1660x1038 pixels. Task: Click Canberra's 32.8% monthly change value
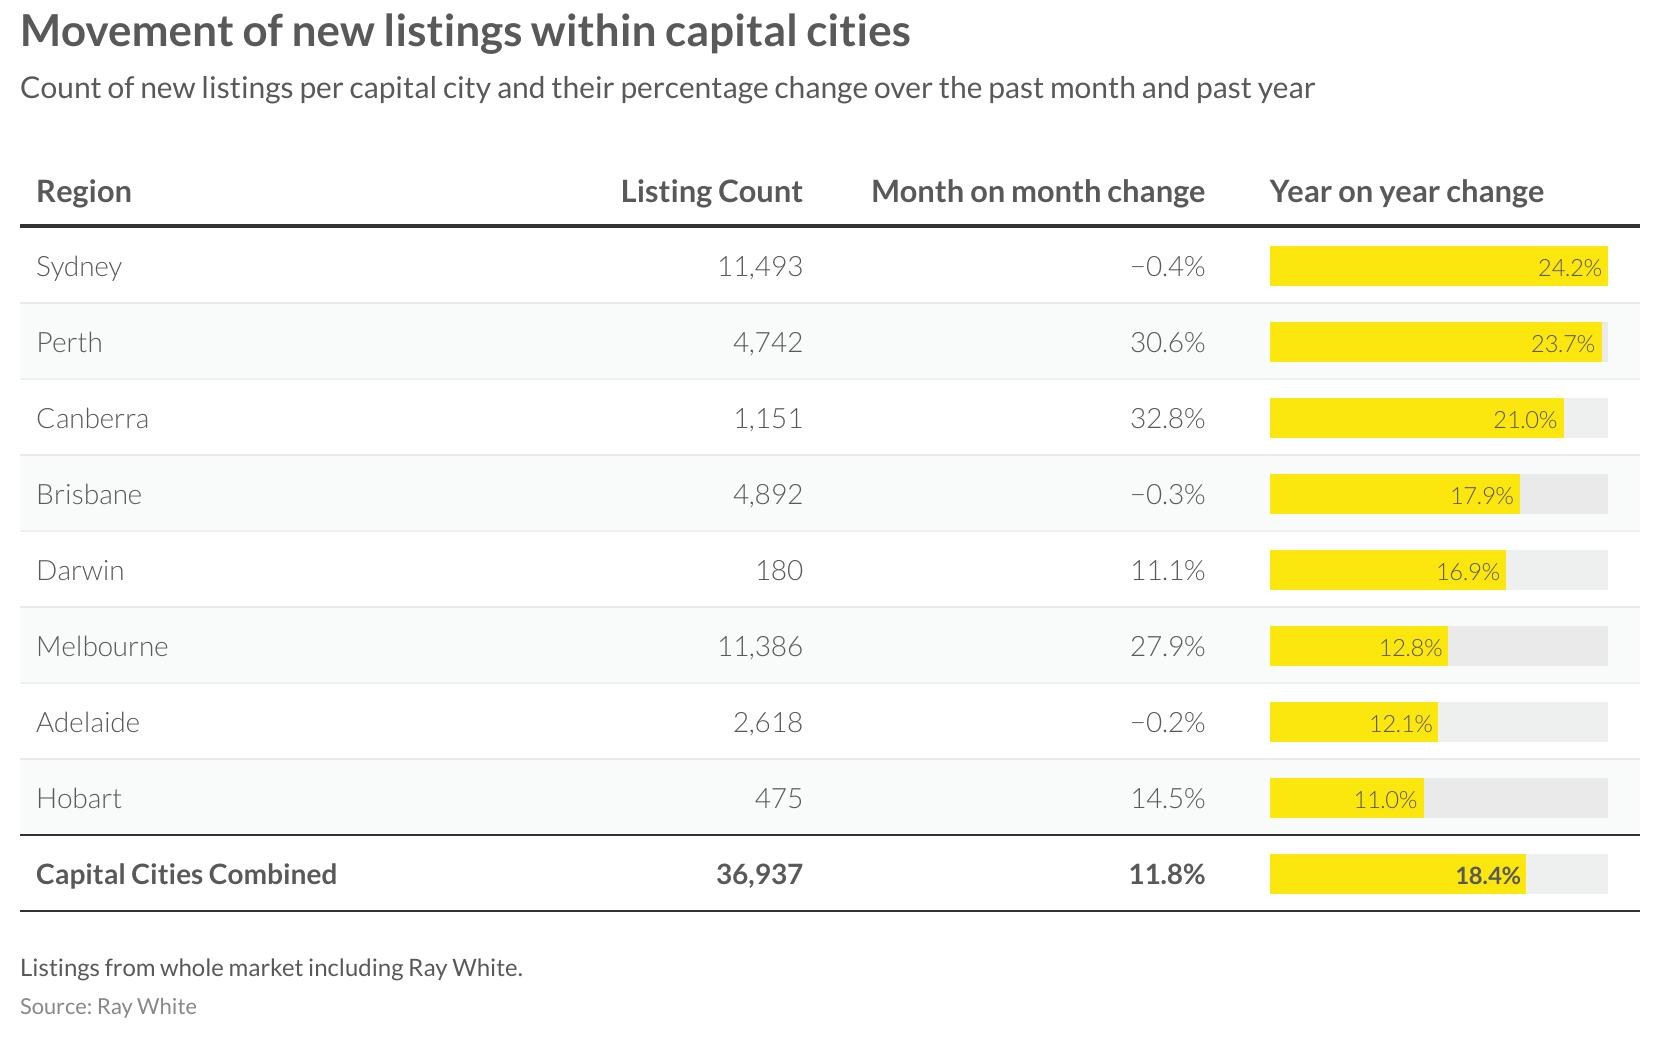point(1167,418)
